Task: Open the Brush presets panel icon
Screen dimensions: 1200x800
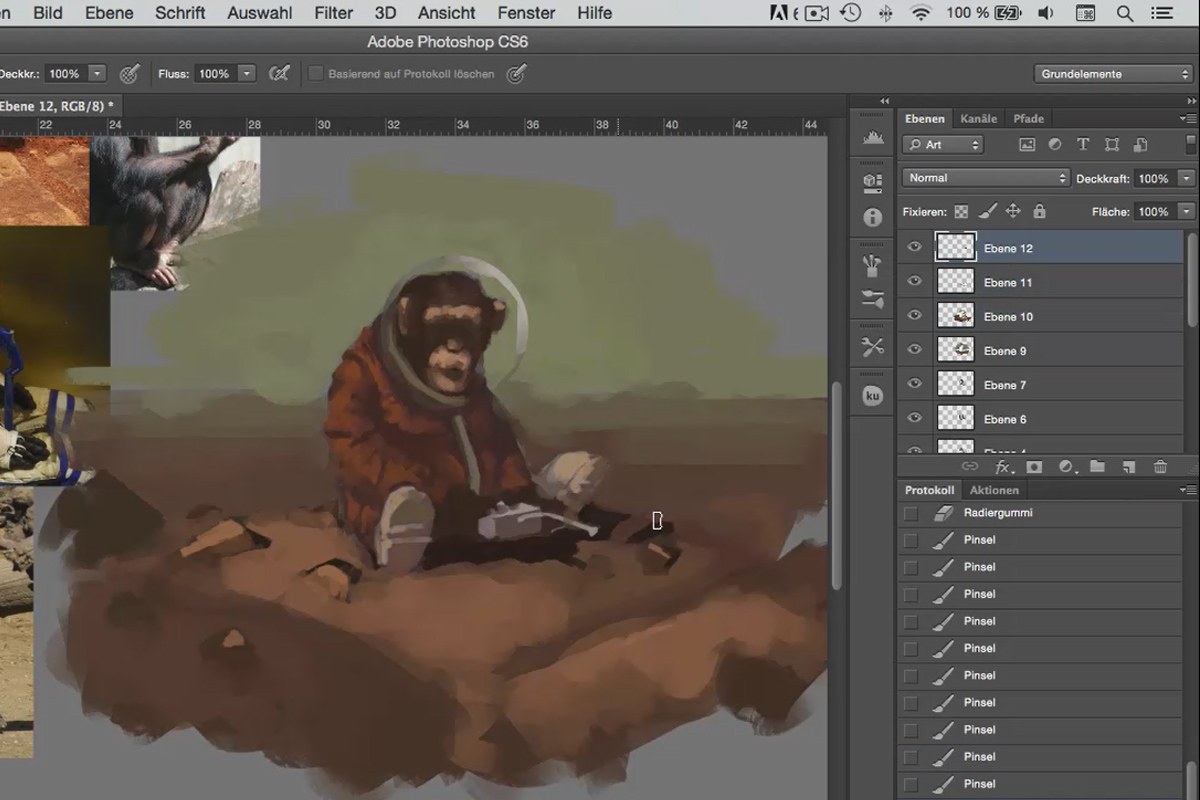Action: pyautogui.click(x=872, y=265)
